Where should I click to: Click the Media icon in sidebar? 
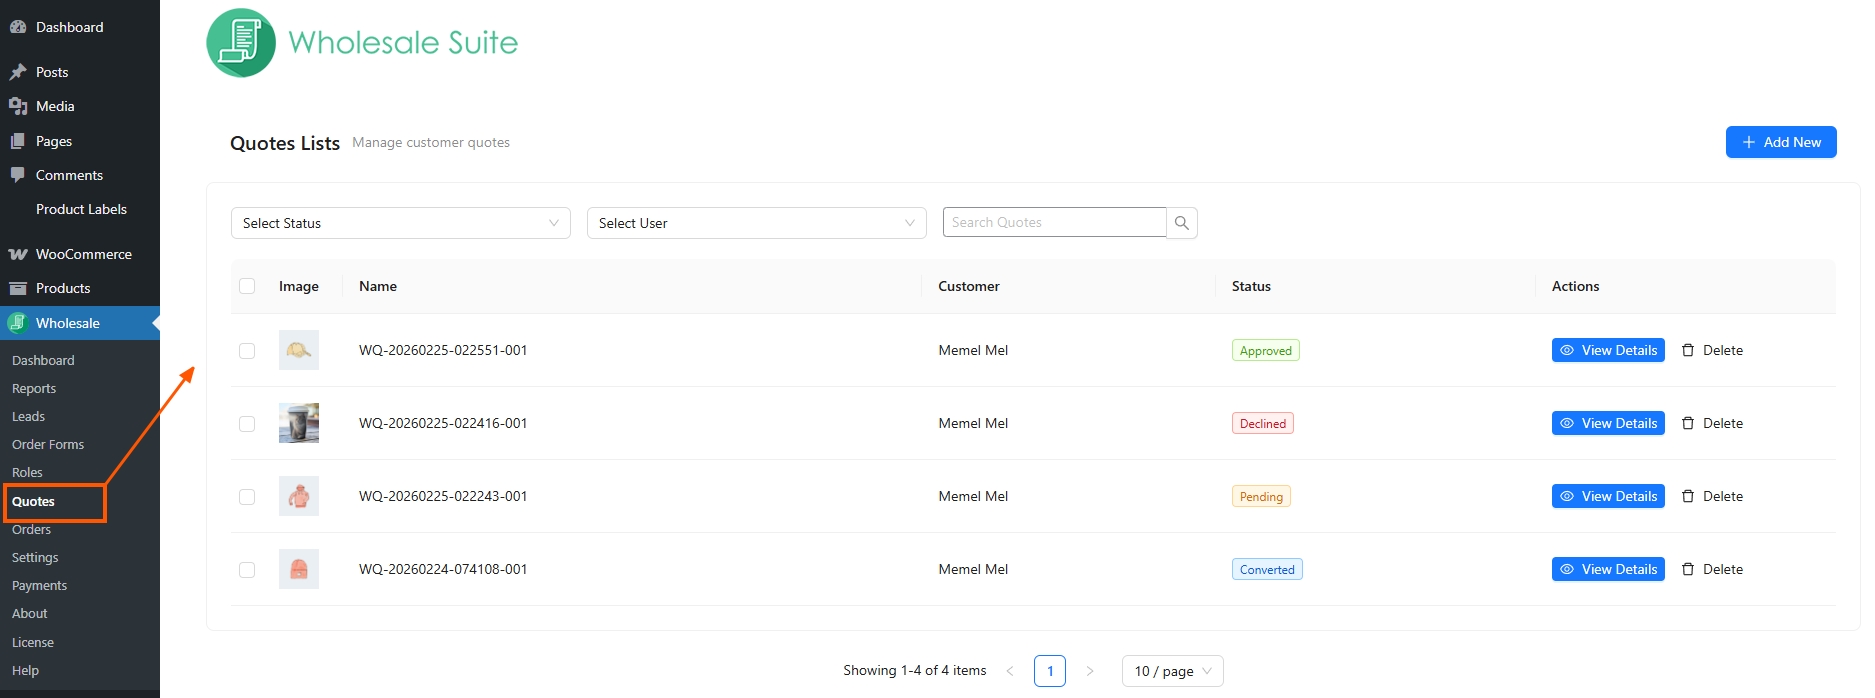tap(18, 106)
